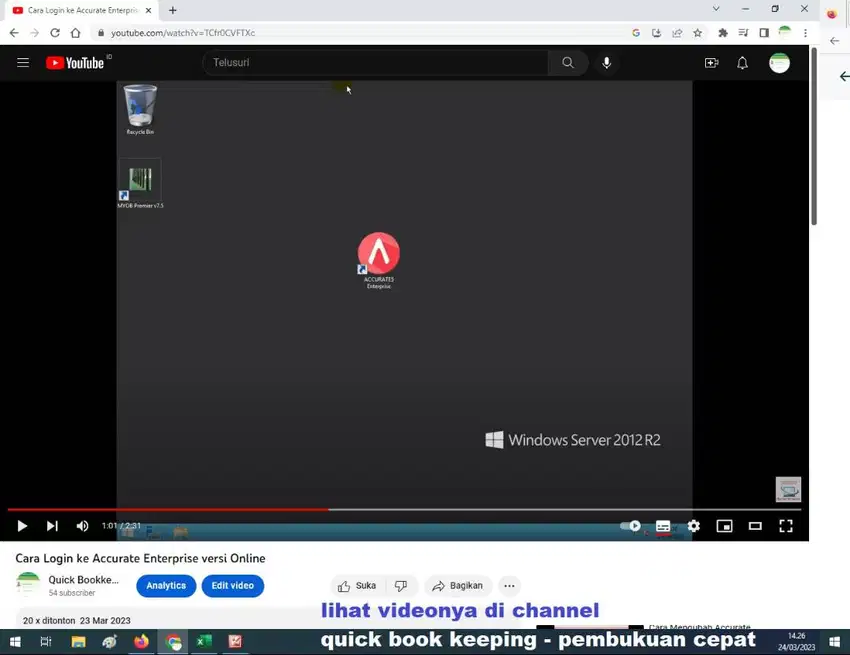Toggle subtitles captions button
Screen dimensions: 850x655
point(662,526)
